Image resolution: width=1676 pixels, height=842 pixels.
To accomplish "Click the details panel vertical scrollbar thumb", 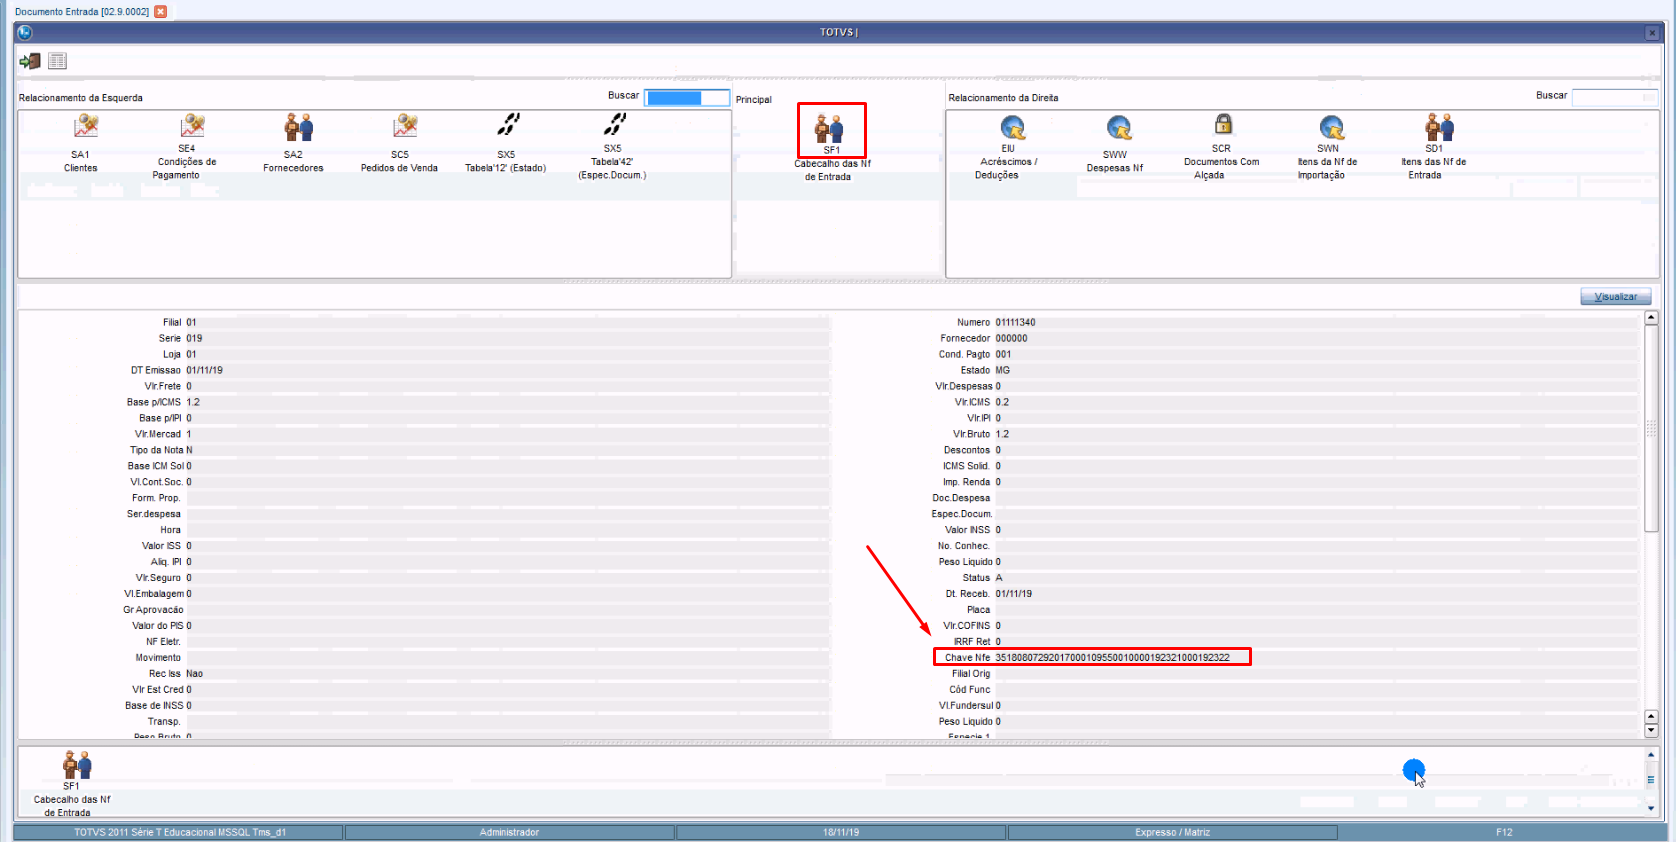I will (x=1651, y=428).
